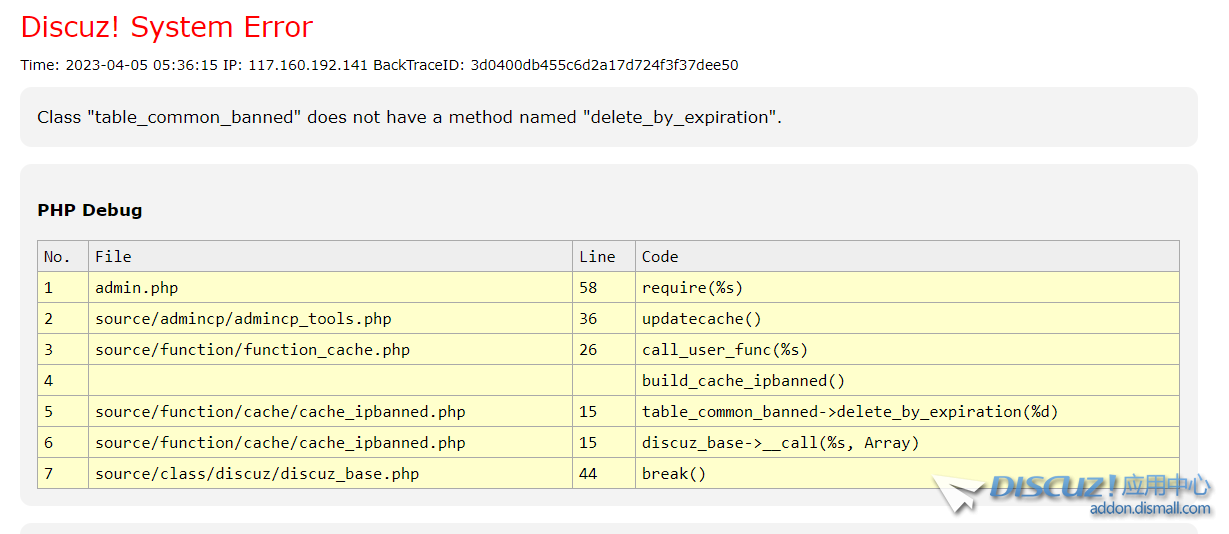Click the File column header
Screen dimensions: 1229x534
pos(113,257)
